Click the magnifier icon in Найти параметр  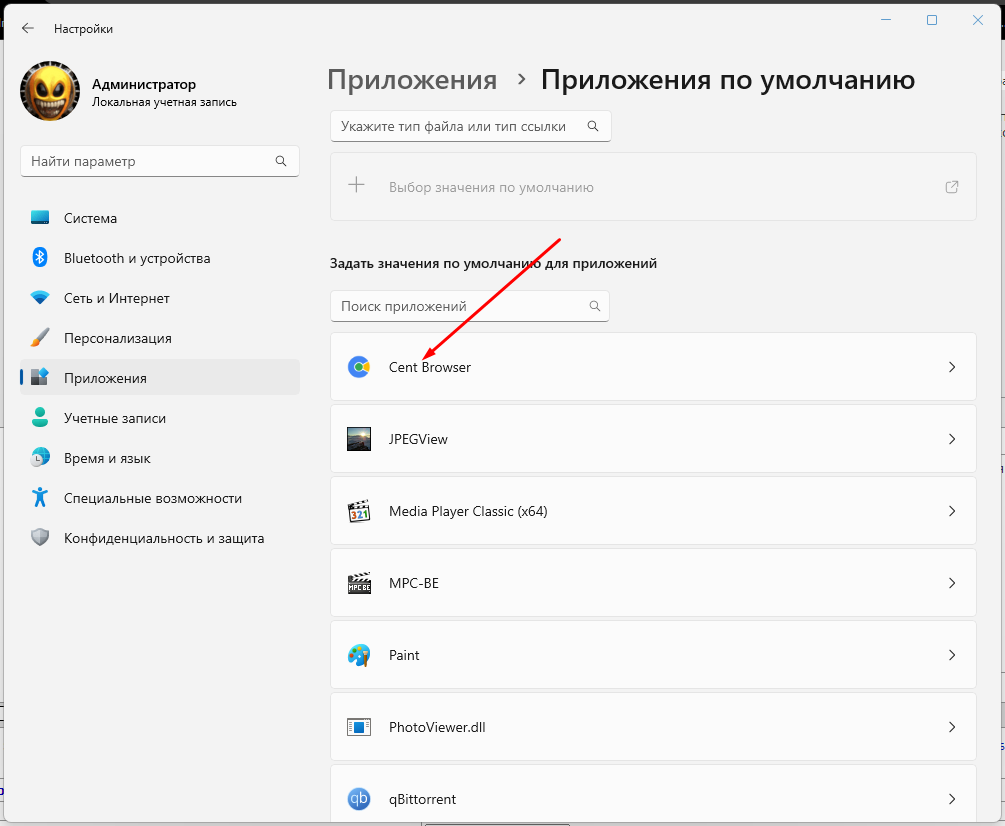[281, 161]
